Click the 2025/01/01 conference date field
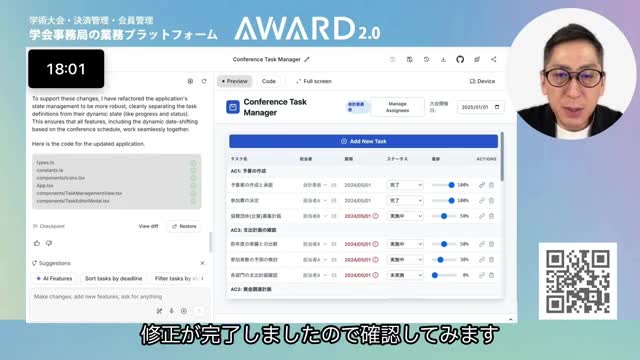Image resolution: width=640 pixels, height=360 pixels. coord(480,107)
